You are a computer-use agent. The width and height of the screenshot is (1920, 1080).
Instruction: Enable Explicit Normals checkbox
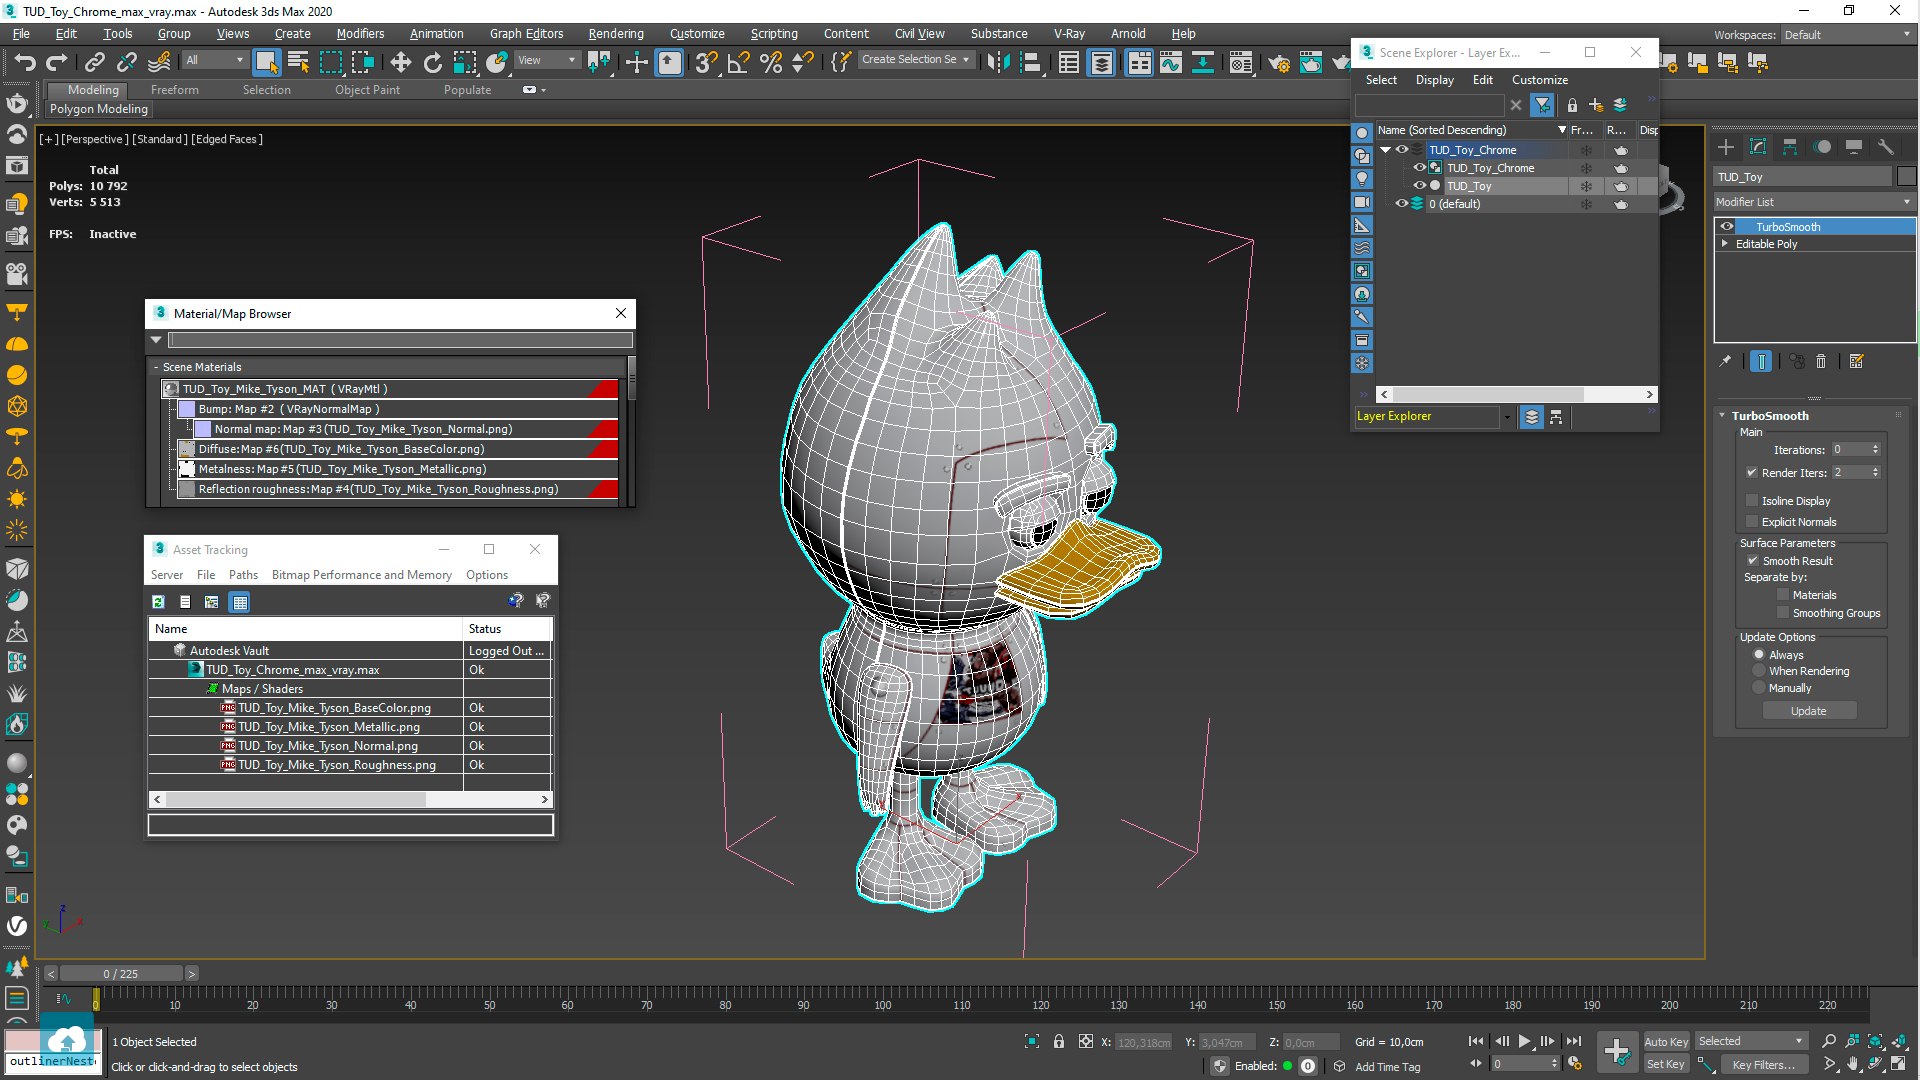1752,522
